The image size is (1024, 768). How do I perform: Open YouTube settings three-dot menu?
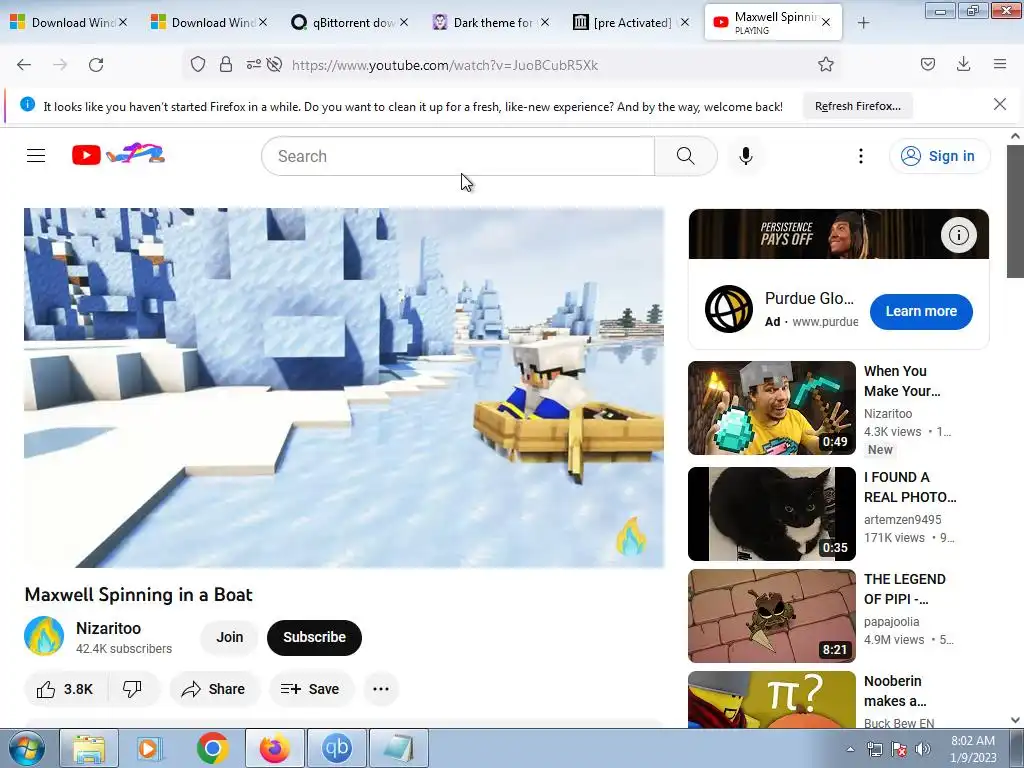pyautogui.click(x=861, y=156)
